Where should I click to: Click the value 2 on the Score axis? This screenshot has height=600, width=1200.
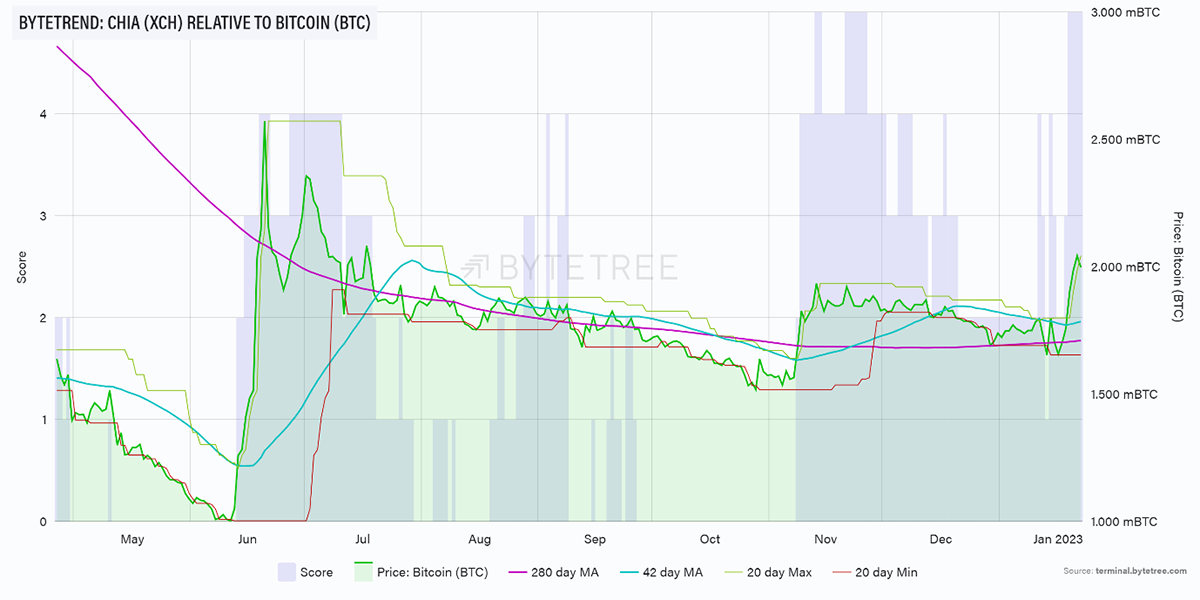(x=43, y=318)
